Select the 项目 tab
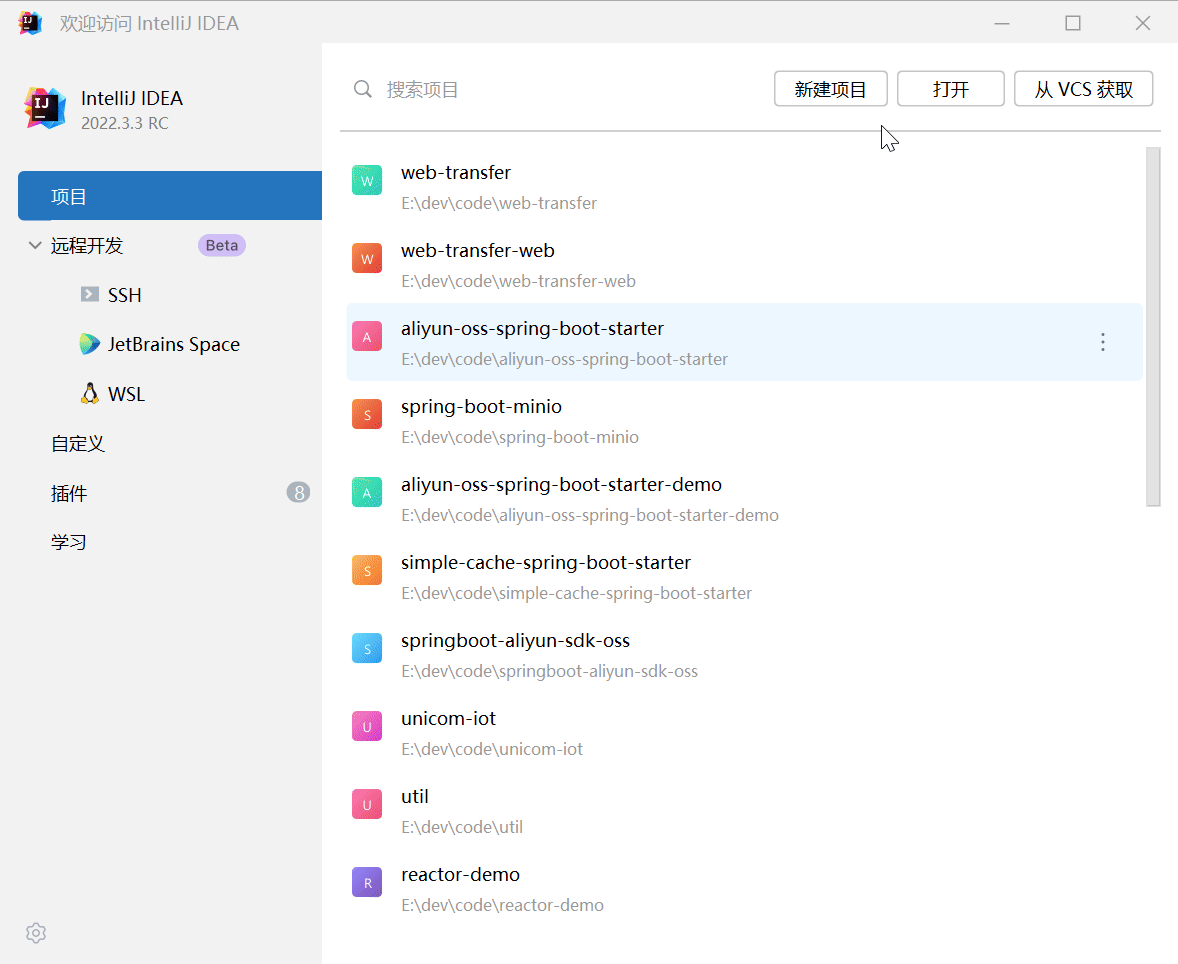The image size is (1178, 964). 170,196
